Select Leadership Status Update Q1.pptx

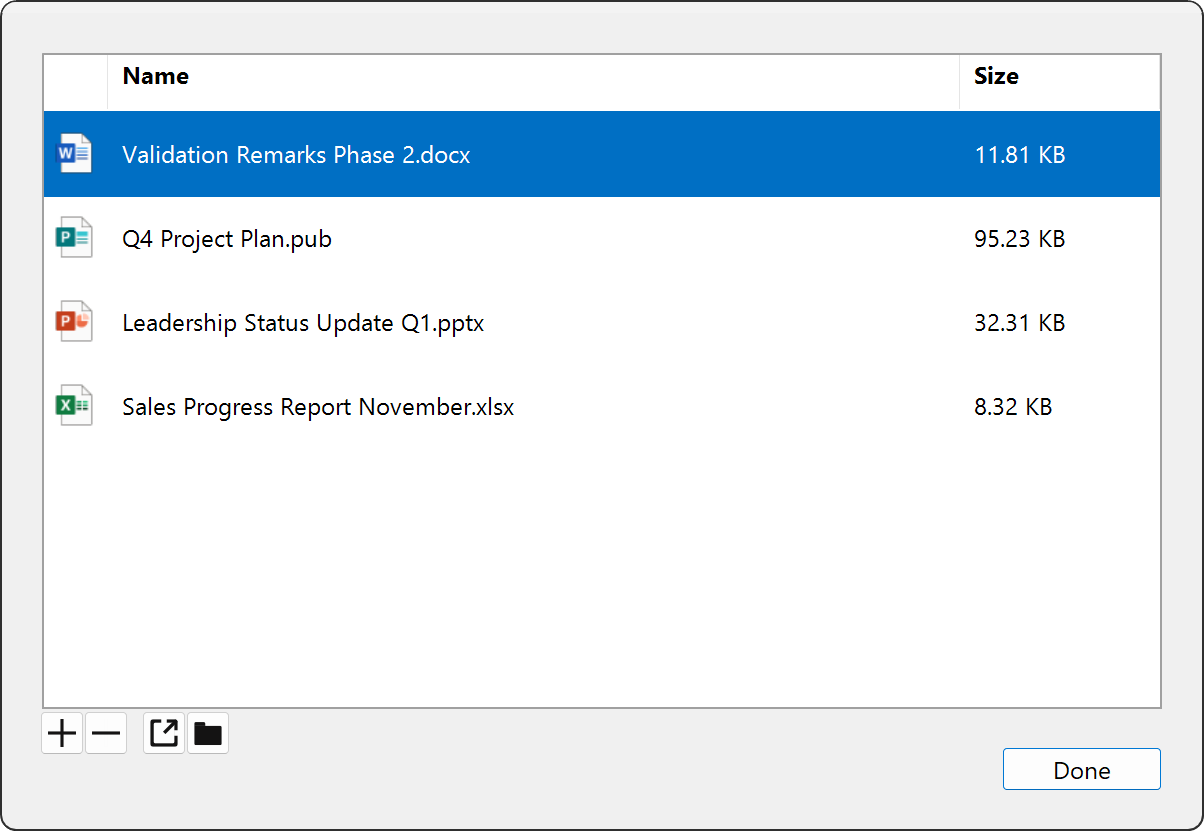click(500, 322)
